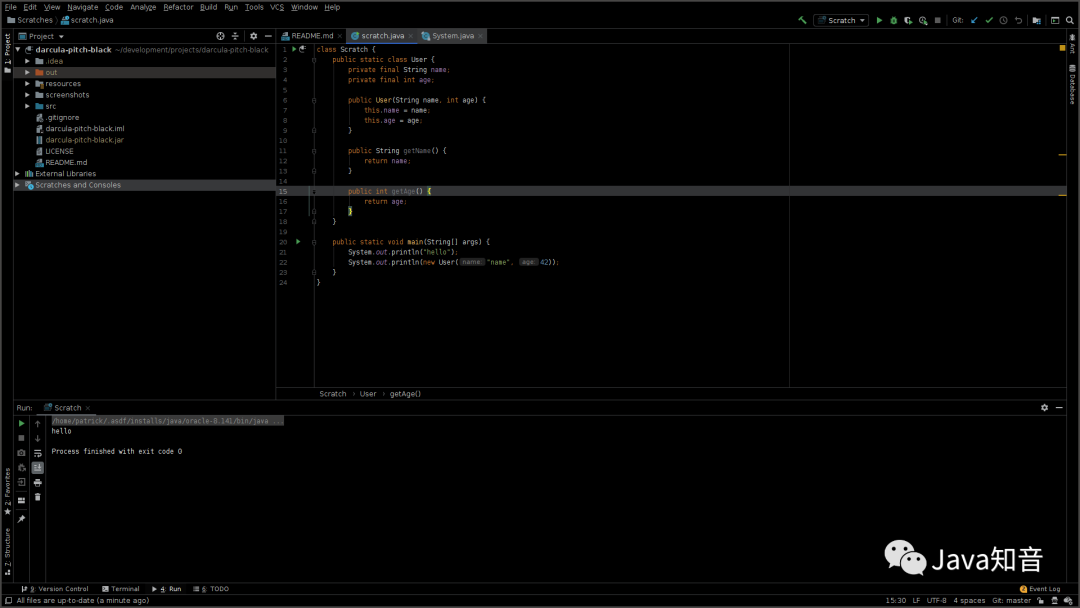Screen dimensions: 1080x608
Task: Close the scratch.java editor tab
Action: coord(411,36)
